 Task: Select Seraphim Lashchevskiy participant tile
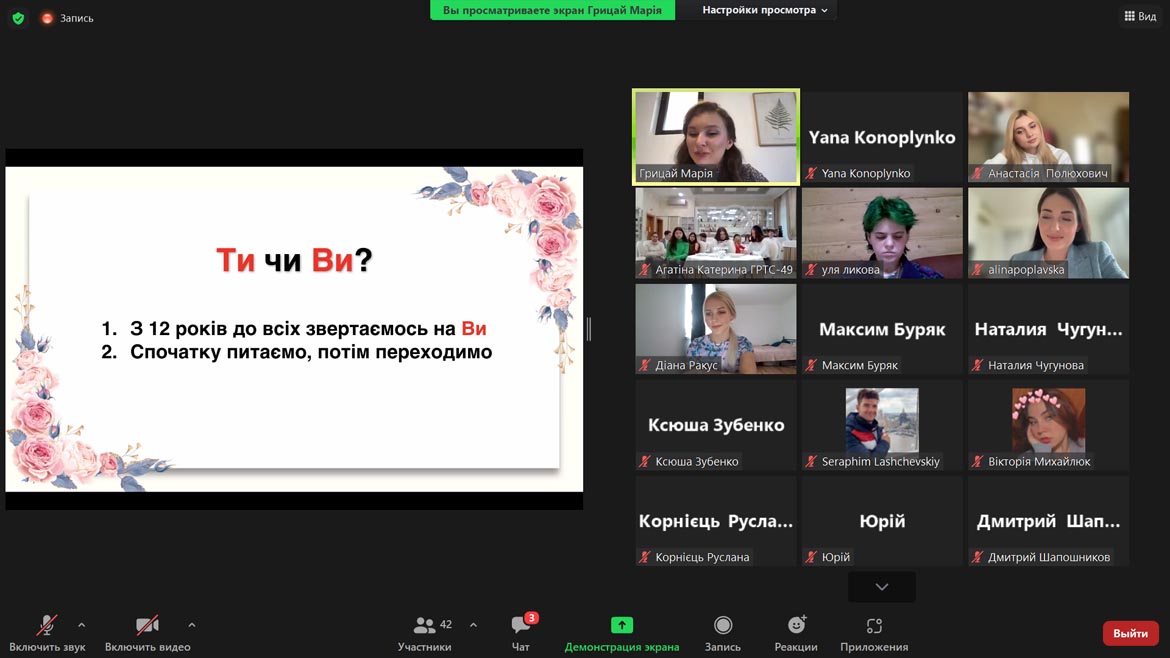click(882, 425)
